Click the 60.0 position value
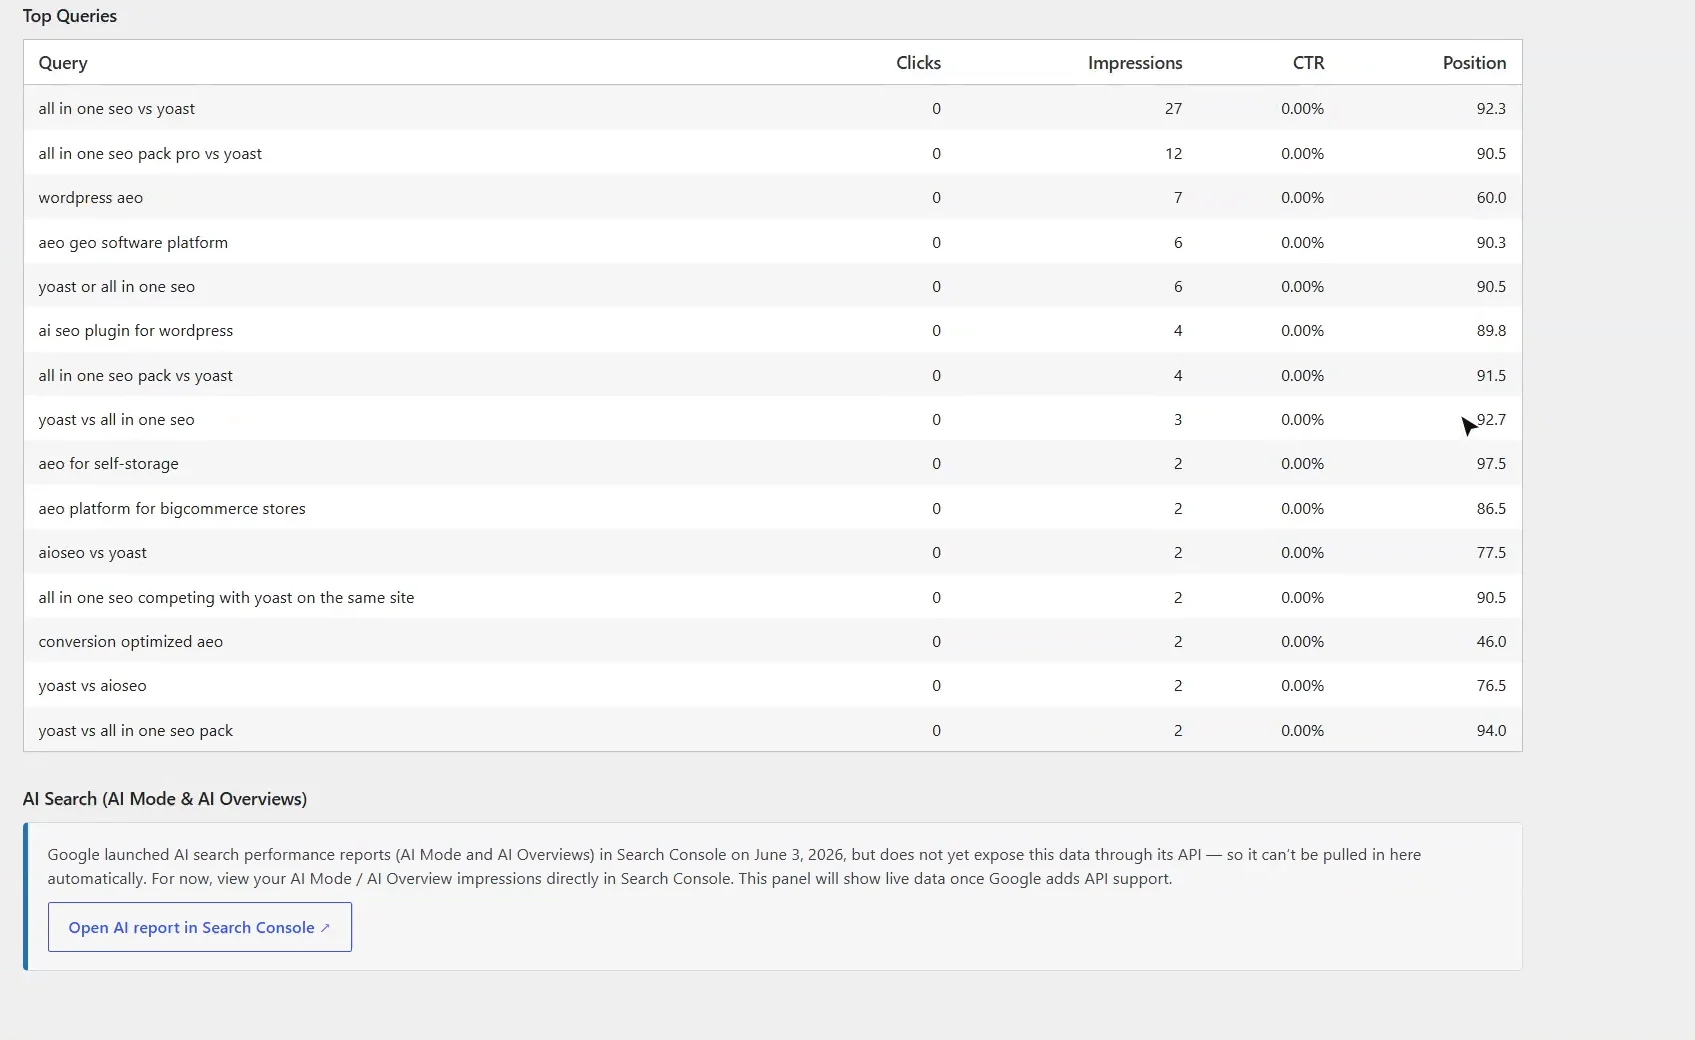Viewport: 1695px width, 1040px height. tap(1491, 198)
